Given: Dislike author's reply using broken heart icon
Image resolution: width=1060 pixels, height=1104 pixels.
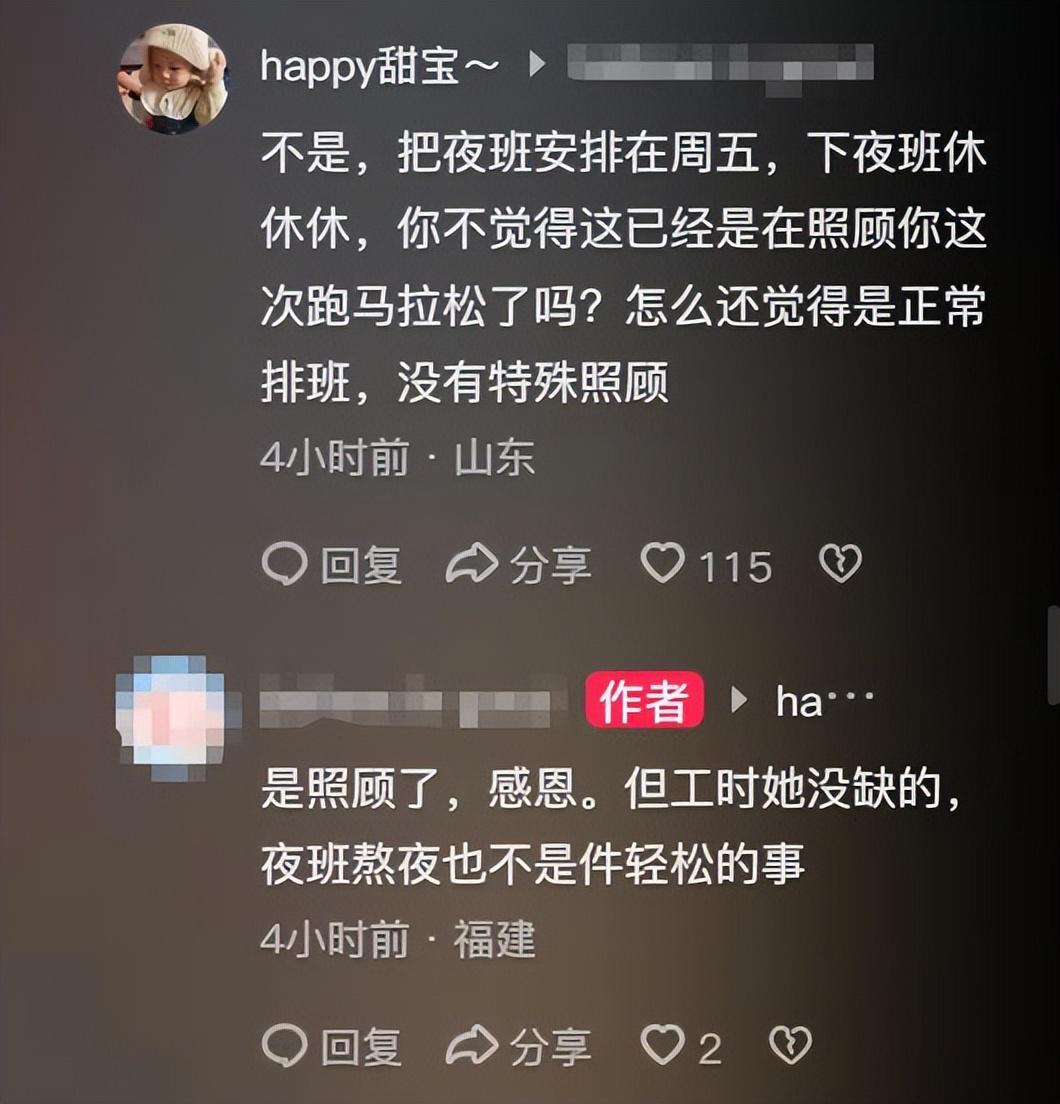Looking at the screenshot, I should click(x=790, y=1044).
